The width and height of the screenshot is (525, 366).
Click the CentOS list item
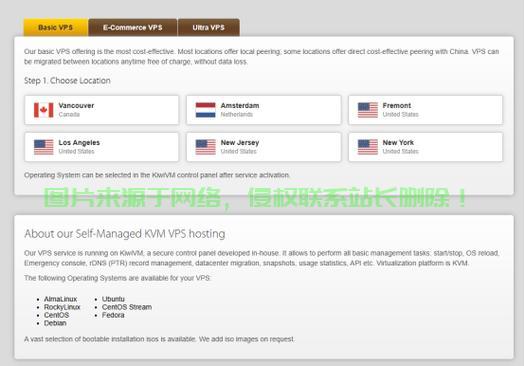(x=57, y=315)
